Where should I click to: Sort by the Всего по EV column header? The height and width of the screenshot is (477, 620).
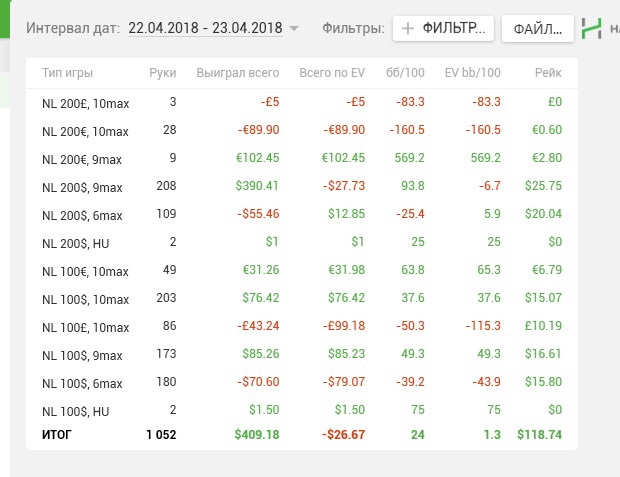(331, 73)
